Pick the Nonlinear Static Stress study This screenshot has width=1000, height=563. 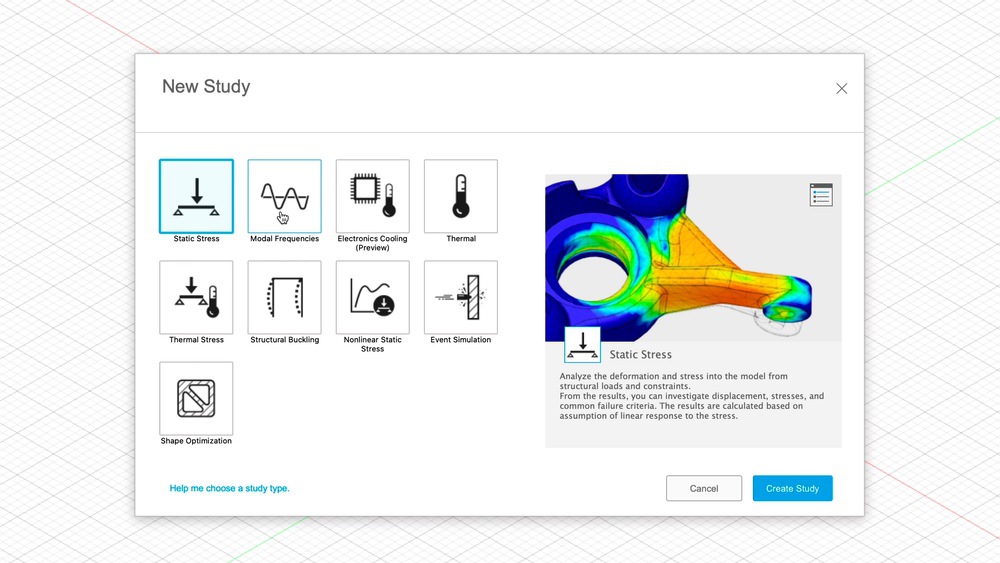coord(372,297)
